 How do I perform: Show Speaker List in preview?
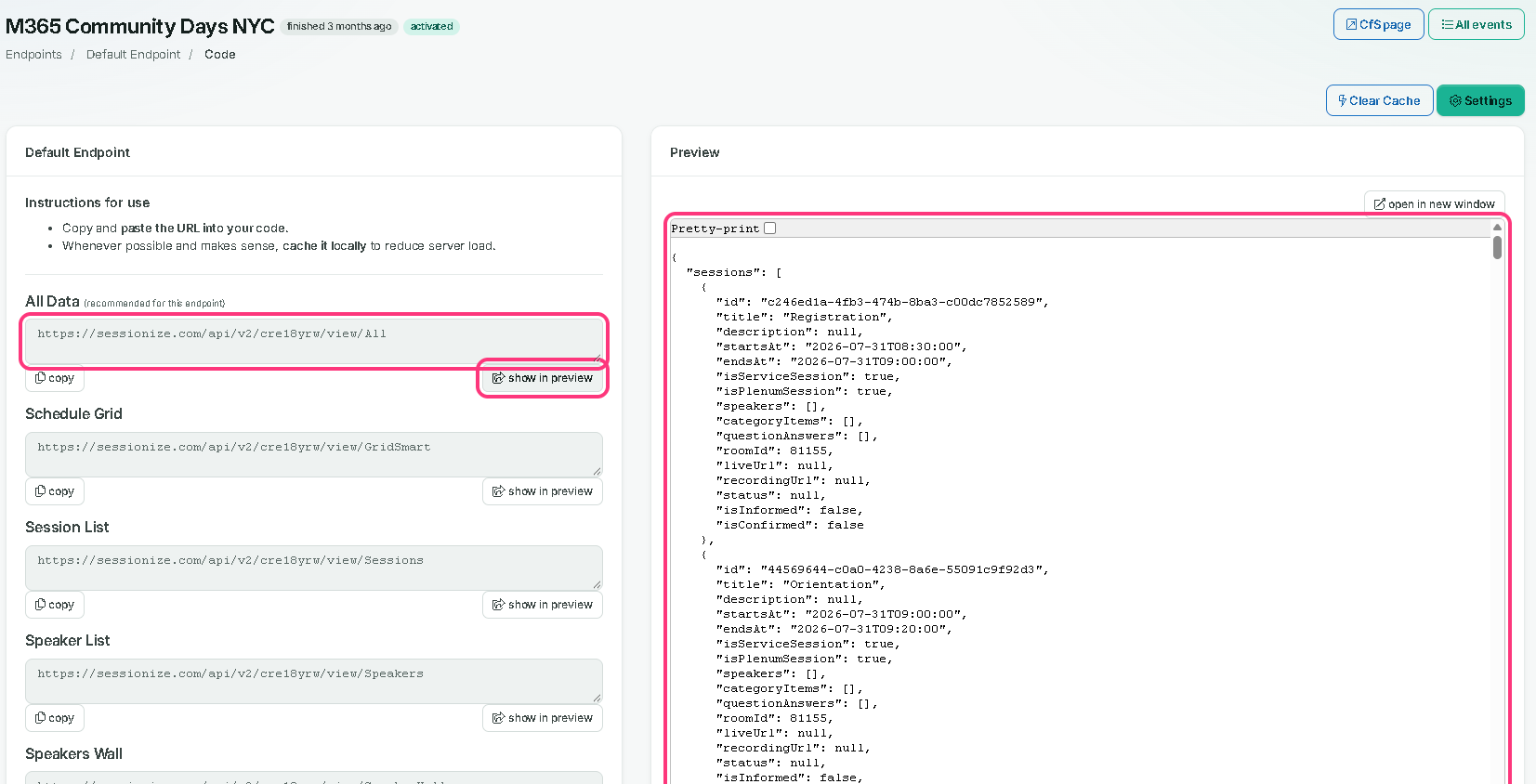(x=543, y=718)
